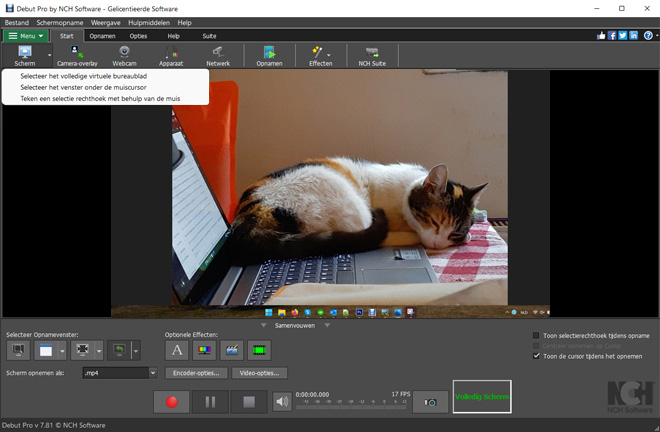Open the Weergave menu

pyautogui.click(x=106, y=23)
